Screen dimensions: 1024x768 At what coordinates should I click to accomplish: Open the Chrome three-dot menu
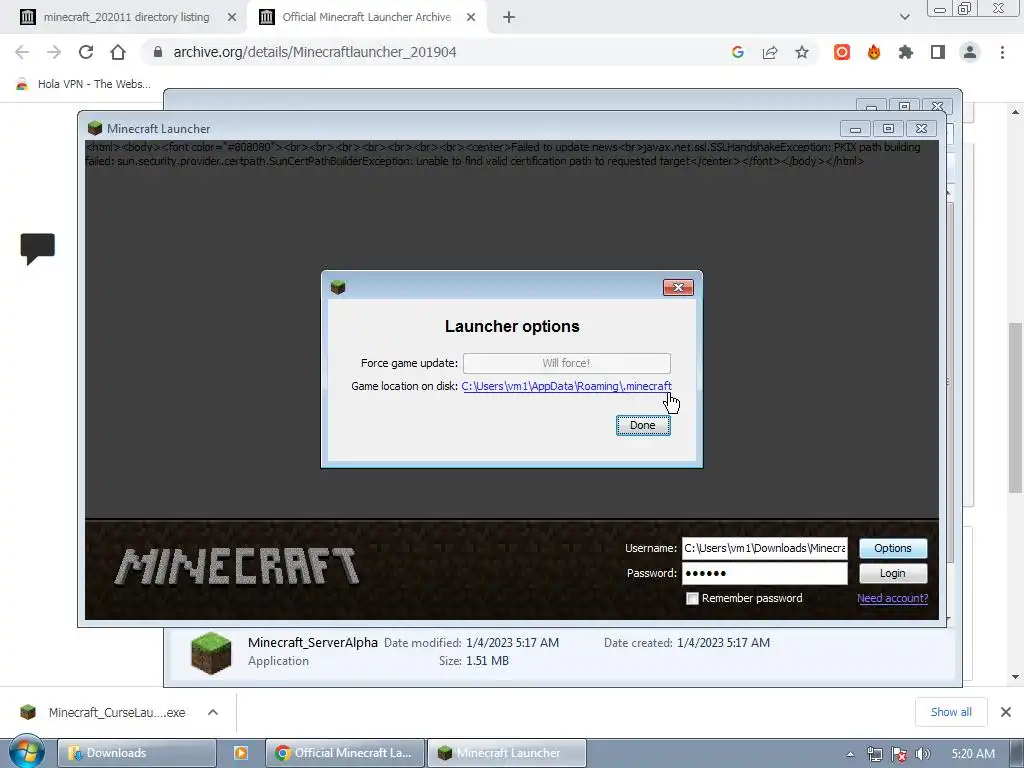coord(1002,52)
